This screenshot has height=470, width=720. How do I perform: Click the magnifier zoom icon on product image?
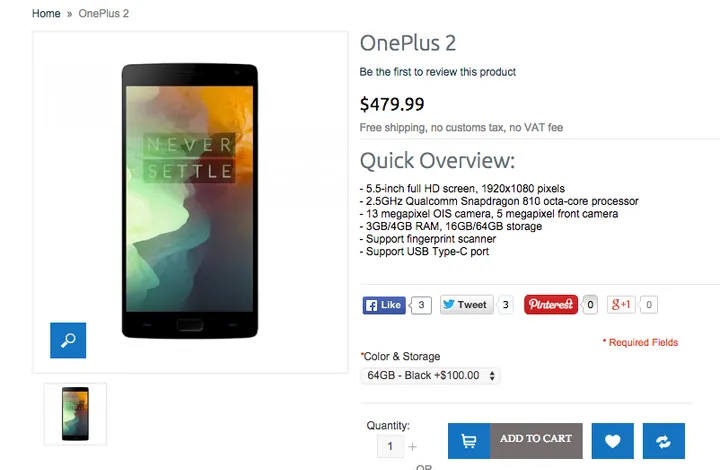[x=68, y=340]
